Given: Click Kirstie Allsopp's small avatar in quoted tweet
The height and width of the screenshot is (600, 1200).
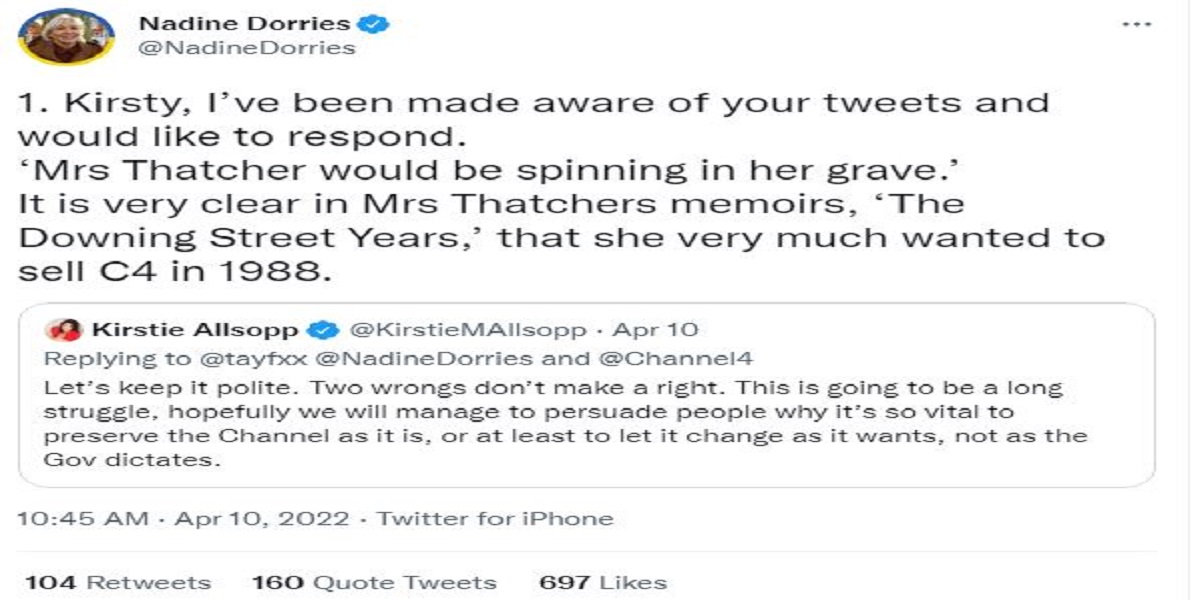Looking at the screenshot, I should coord(64,330).
